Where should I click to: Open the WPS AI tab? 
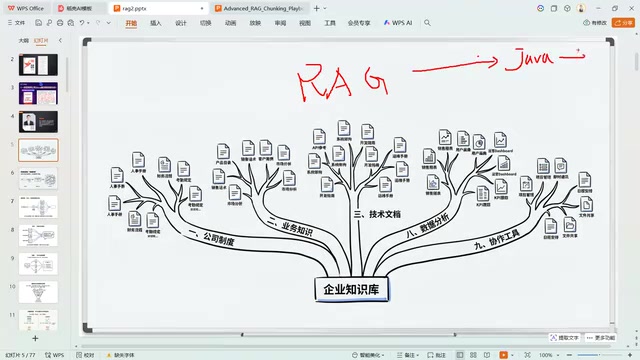coord(398,23)
